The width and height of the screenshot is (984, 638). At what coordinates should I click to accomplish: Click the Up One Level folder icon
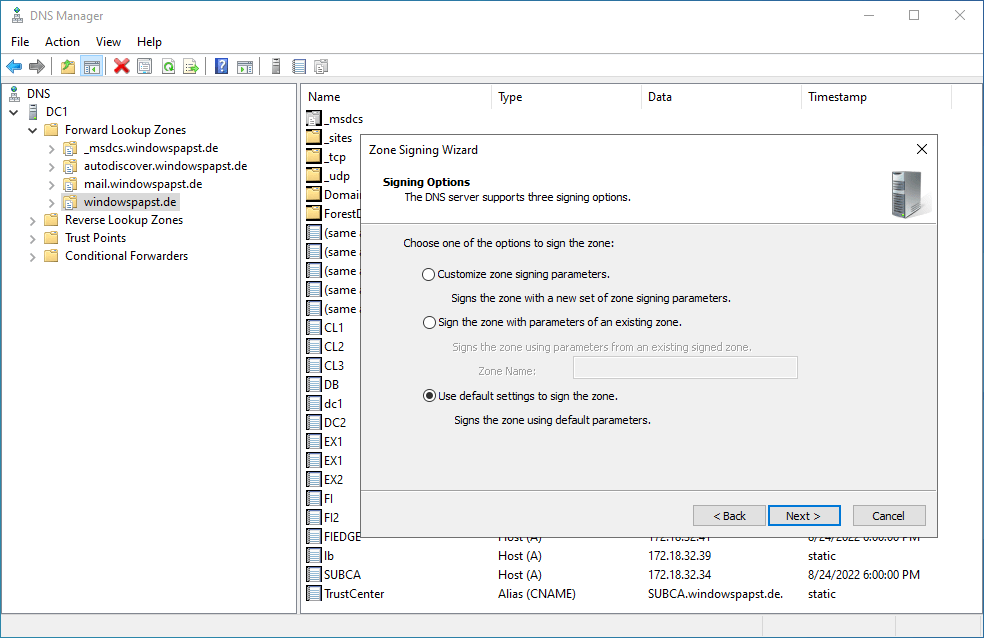point(68,67)
